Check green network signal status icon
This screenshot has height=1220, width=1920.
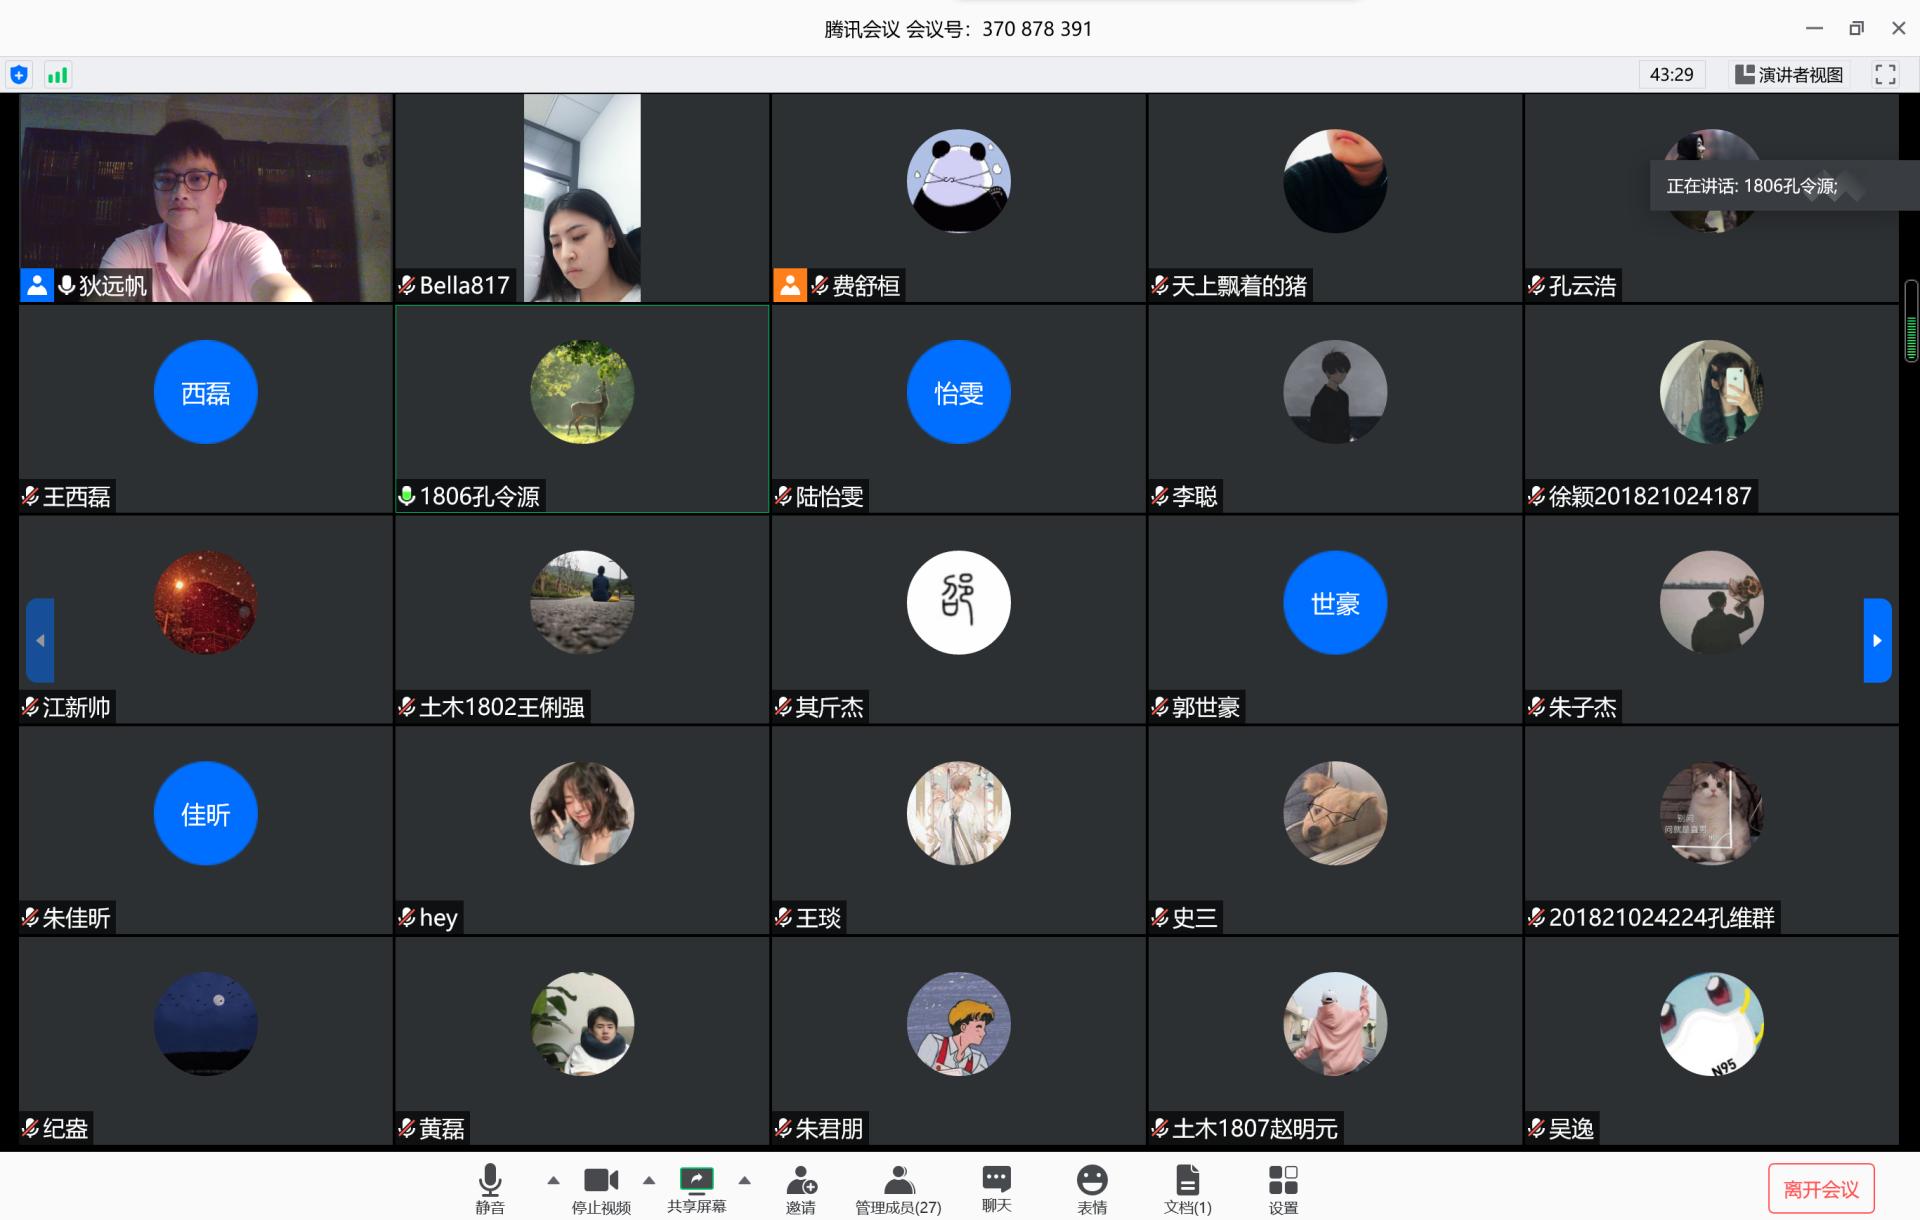coord(58,74)
